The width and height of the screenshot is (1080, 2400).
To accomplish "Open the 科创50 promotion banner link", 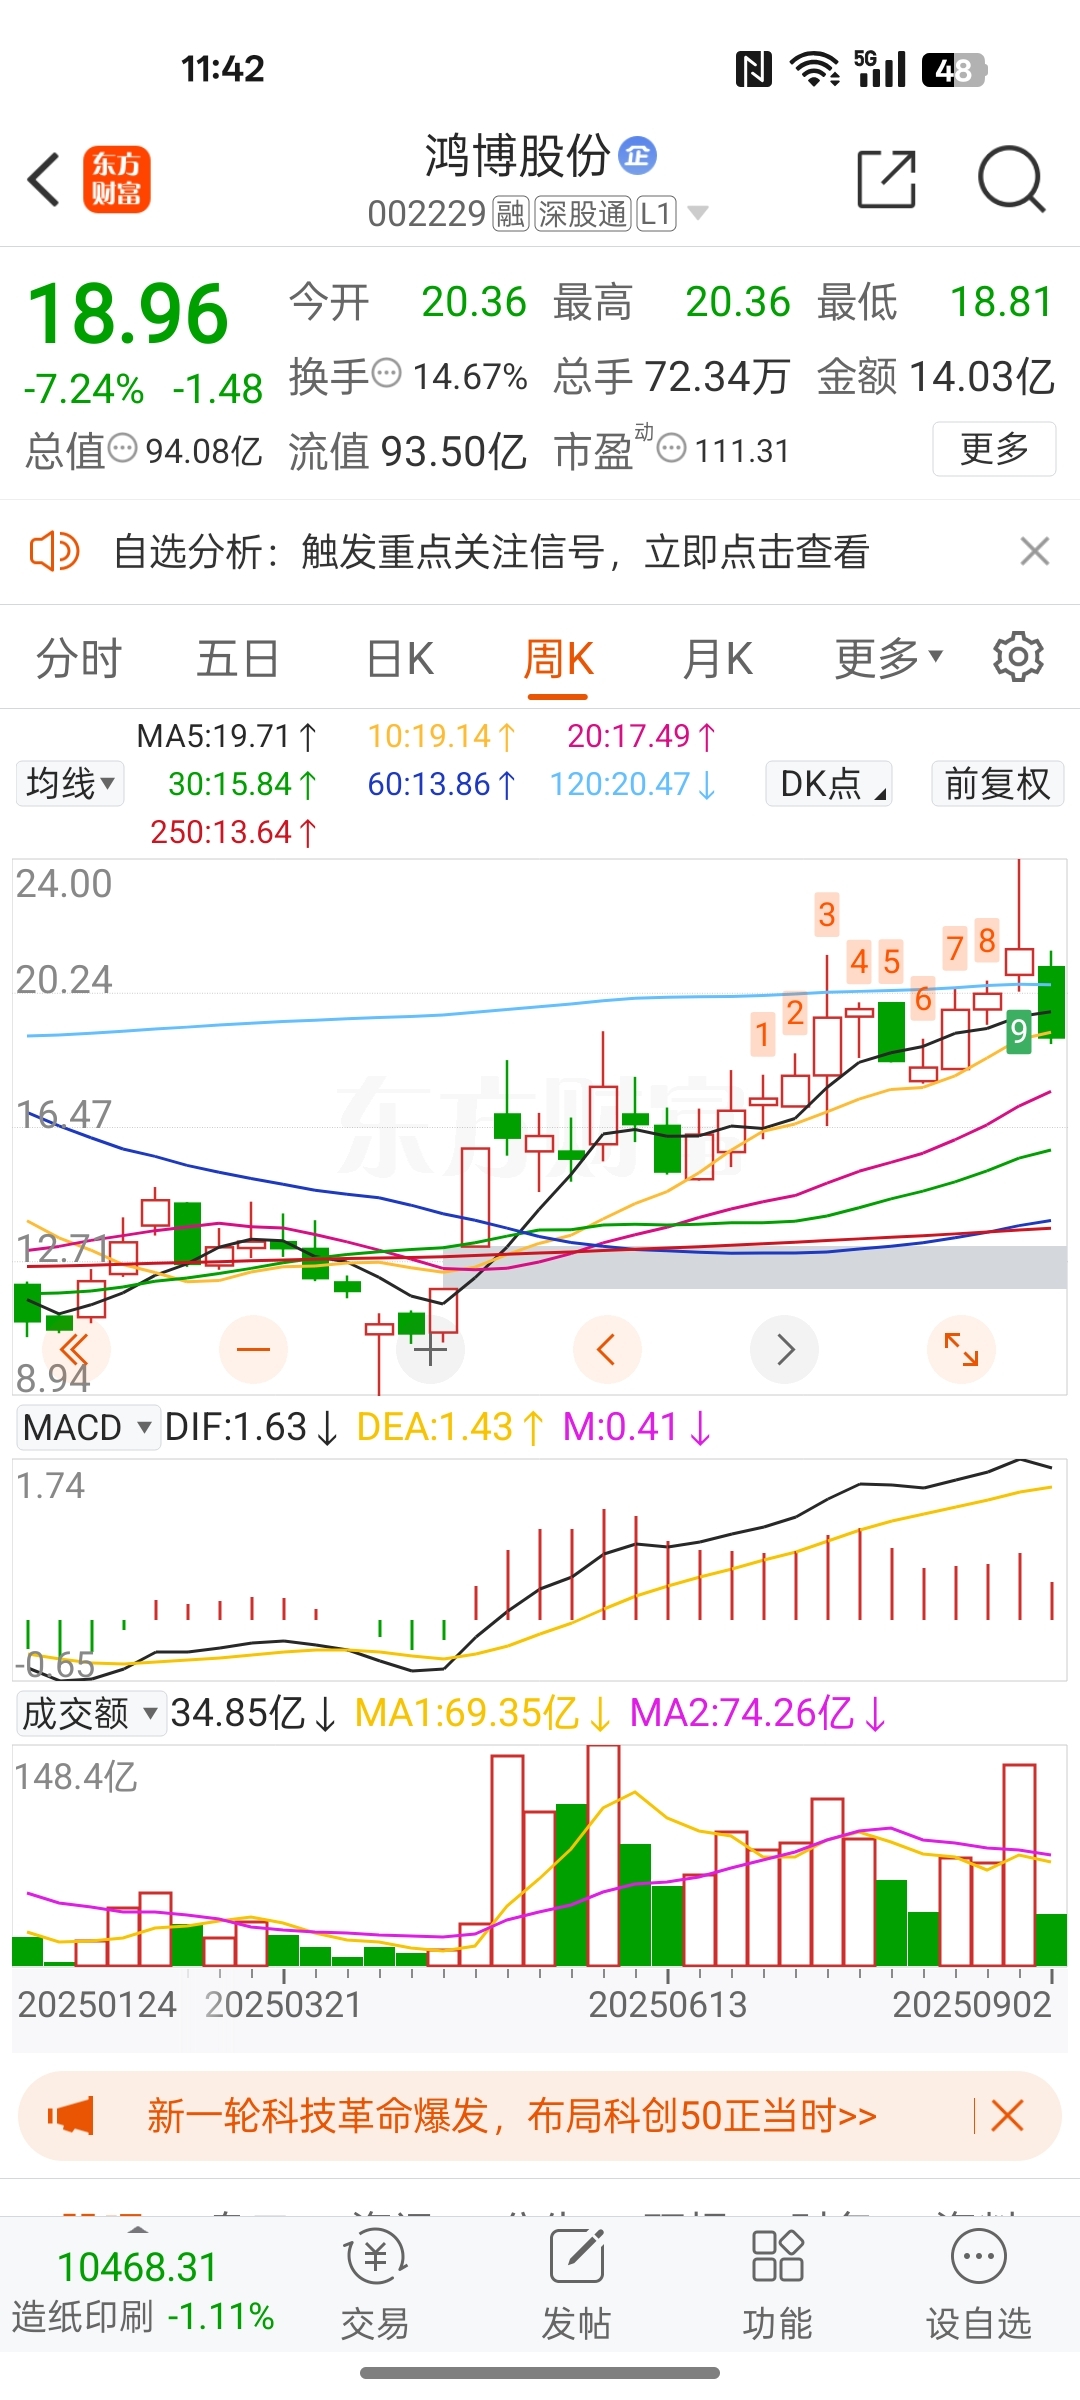I will click(512, 2115).
